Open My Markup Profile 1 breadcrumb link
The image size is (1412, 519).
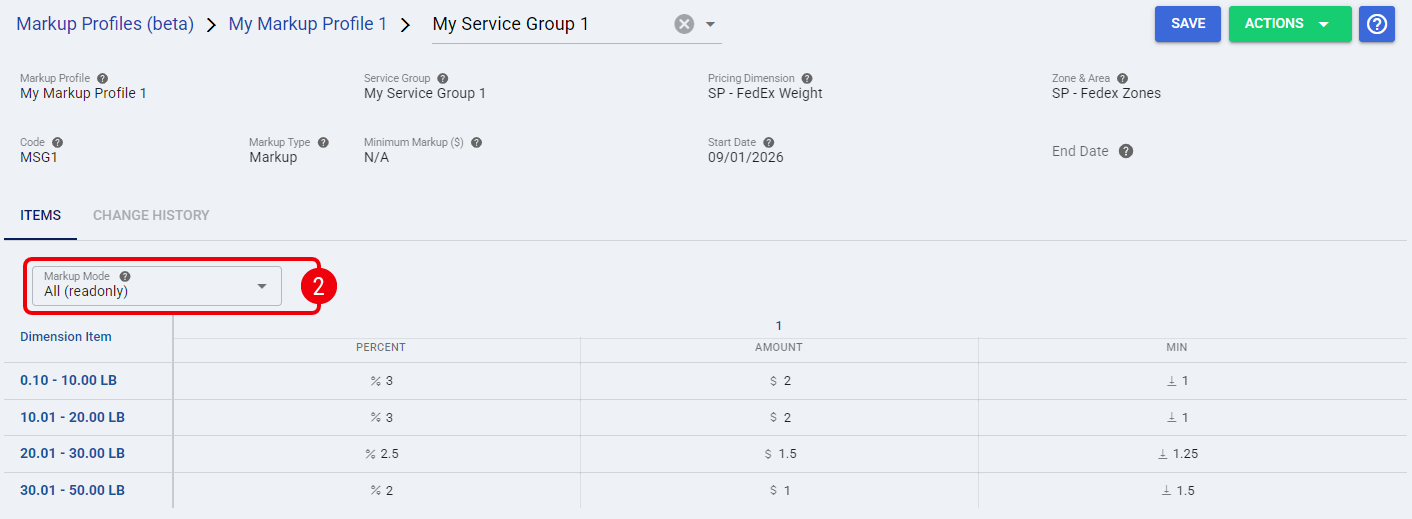tap(308, 24)
